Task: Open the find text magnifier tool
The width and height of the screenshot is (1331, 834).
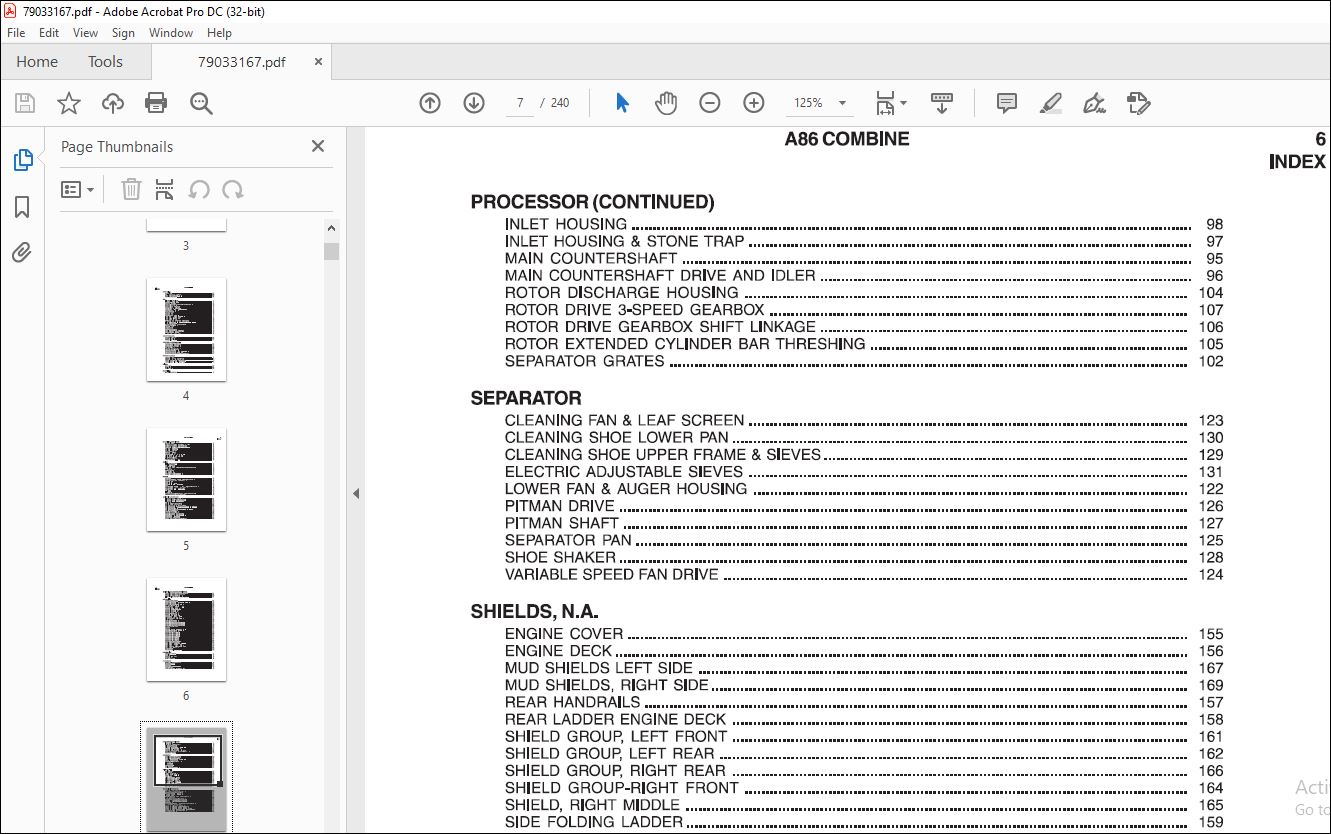Action: pyautogui.click(x=201, y=103)
